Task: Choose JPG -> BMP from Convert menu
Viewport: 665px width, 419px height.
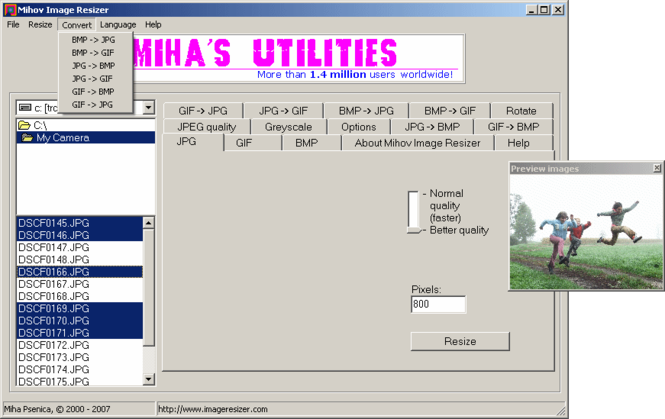Action: pyautogui.click(x=95, y=66)
